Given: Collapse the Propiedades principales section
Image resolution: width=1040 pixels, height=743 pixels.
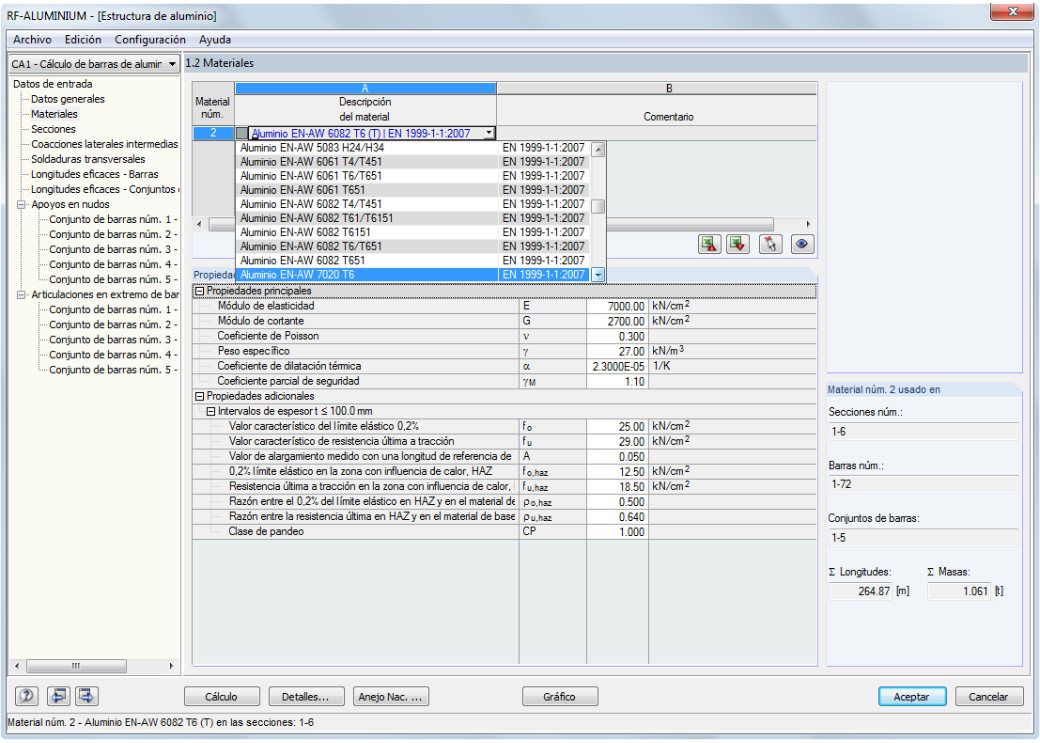Looking at the screenshot, I should (199, 291).
